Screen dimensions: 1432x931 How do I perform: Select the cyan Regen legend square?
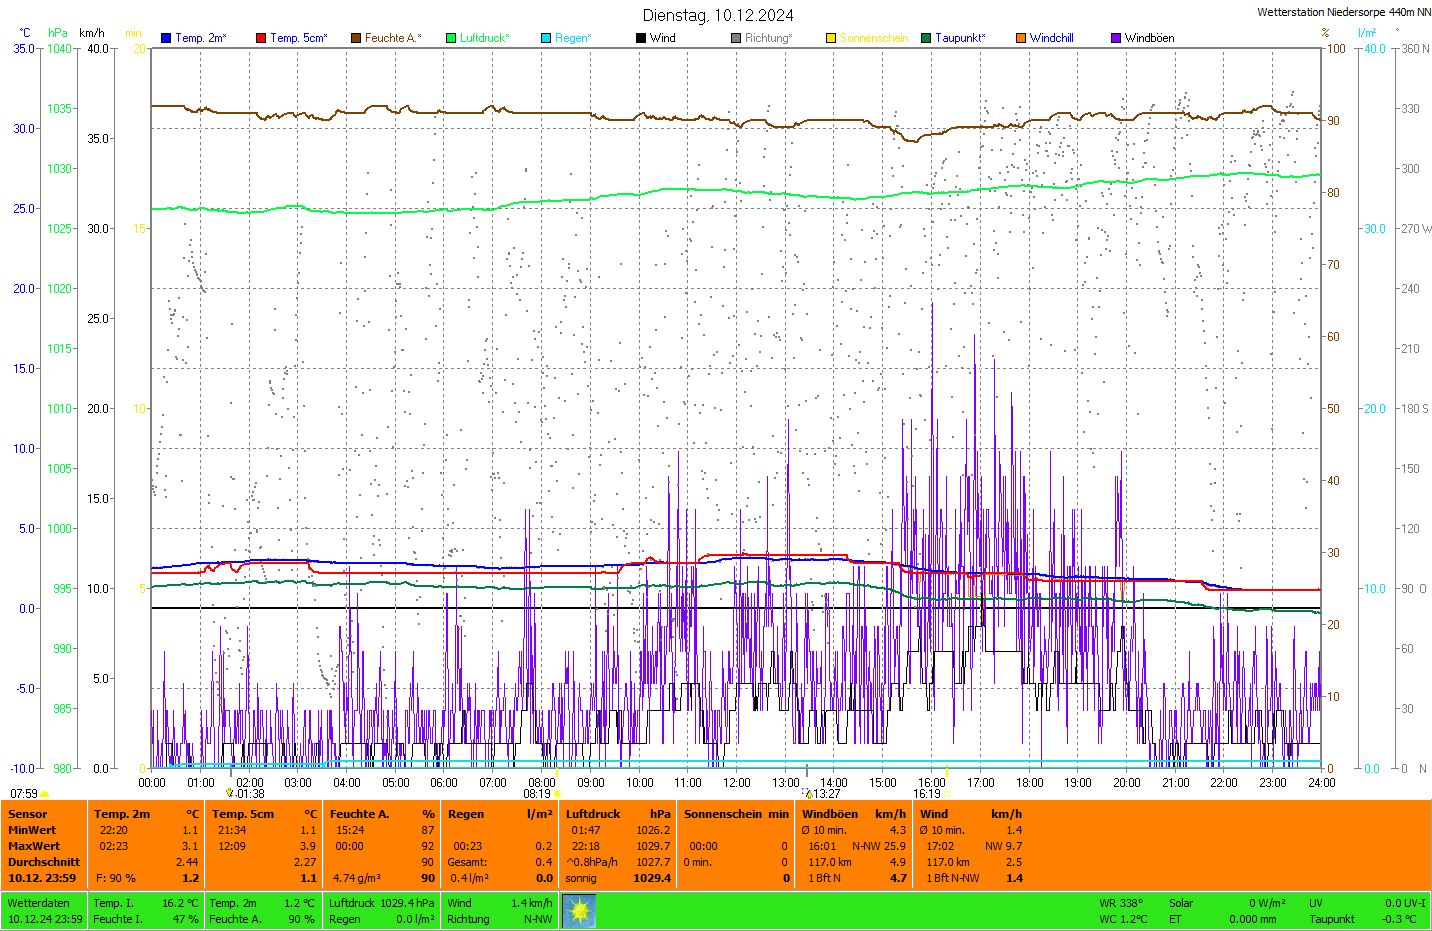[546, 38]
